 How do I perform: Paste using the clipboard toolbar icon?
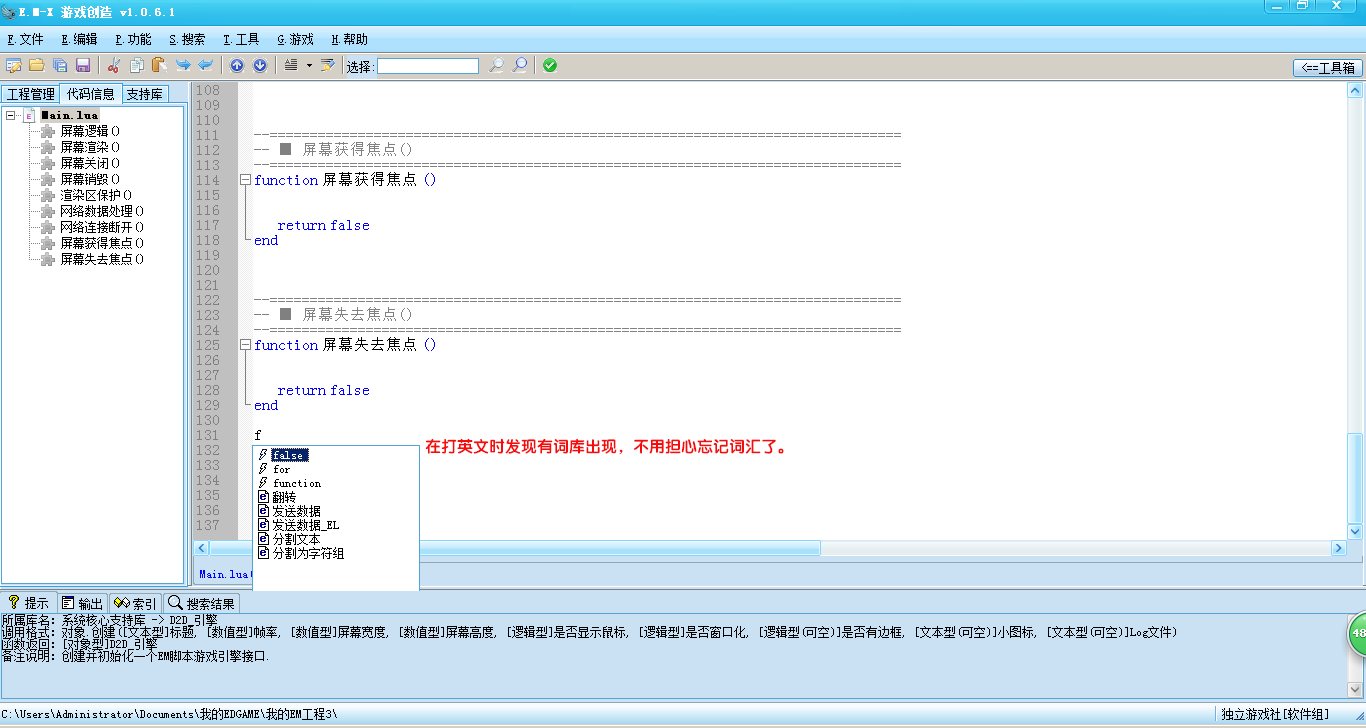coord(159,66)
